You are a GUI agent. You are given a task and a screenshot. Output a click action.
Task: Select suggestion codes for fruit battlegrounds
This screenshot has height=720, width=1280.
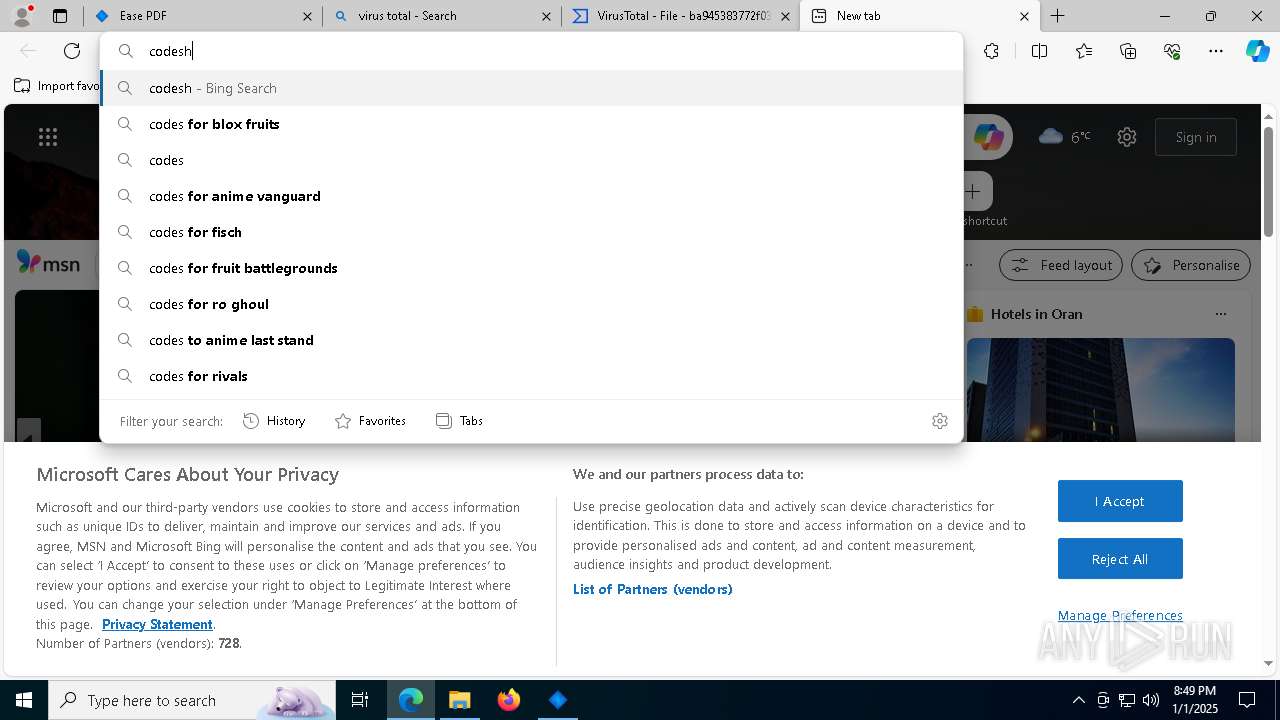coord(532,268)
